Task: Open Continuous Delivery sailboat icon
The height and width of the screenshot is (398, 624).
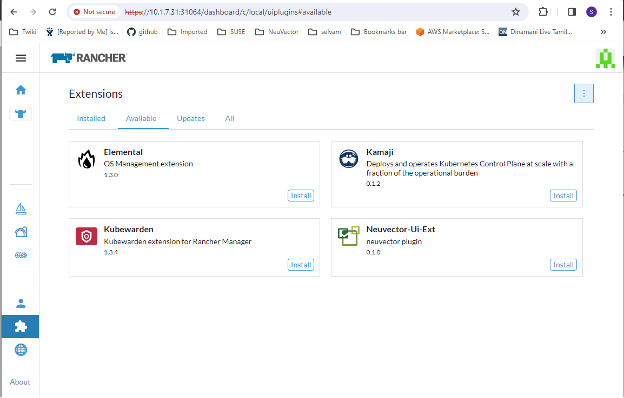Action: [x=21, y=208]
